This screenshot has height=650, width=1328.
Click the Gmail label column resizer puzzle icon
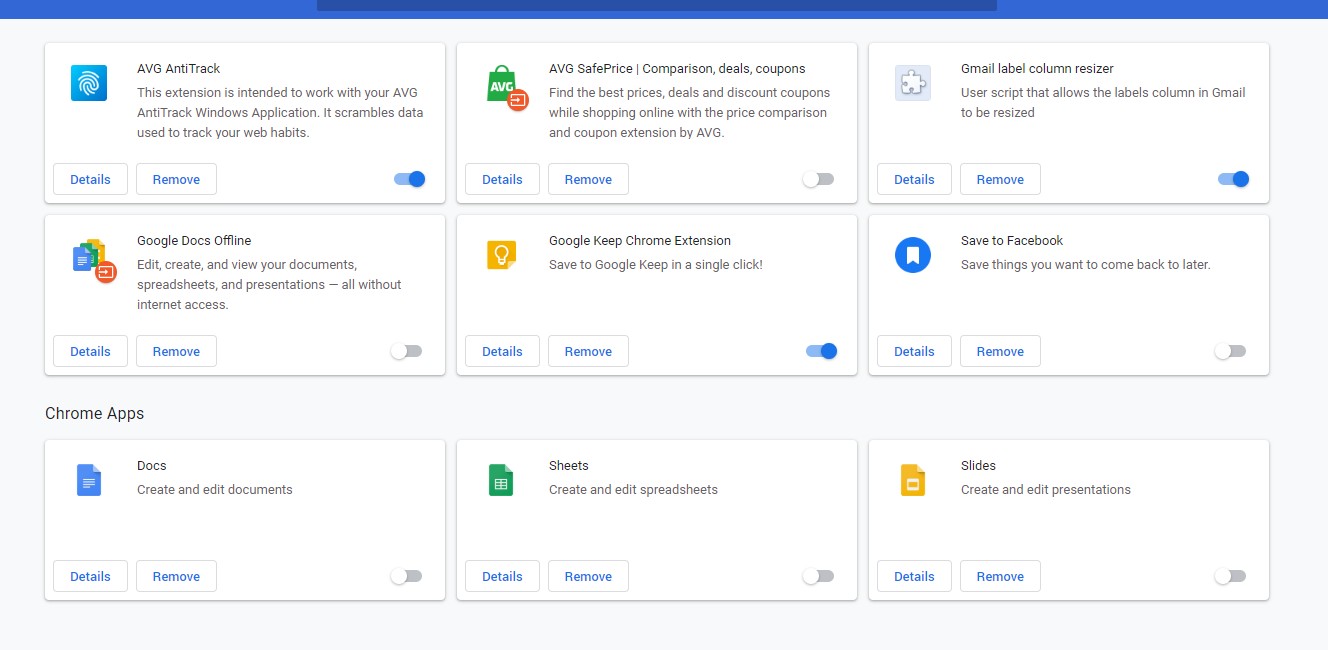click(912, 83)
